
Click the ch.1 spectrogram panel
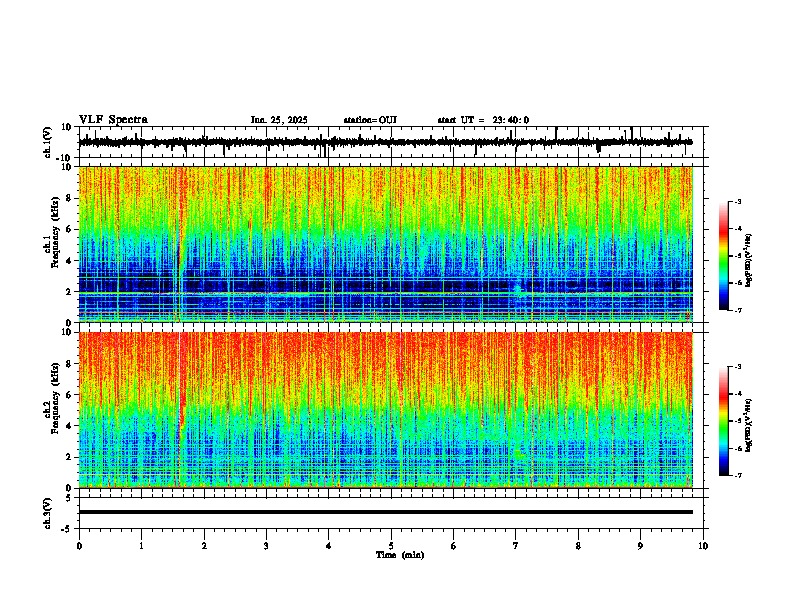pos(385,244)
